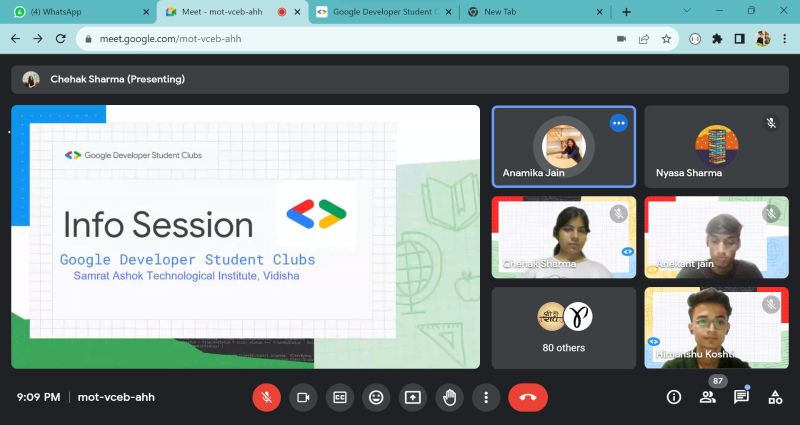The width and height of the screenshot is (800, 425).
Task: Click muted mic icon on Anekant jain tile
Action: click(771, 213)
